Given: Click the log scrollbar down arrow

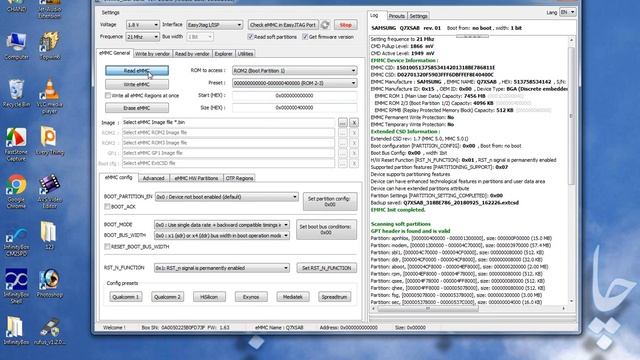Looking at the screenshot, I should point(571,301).
